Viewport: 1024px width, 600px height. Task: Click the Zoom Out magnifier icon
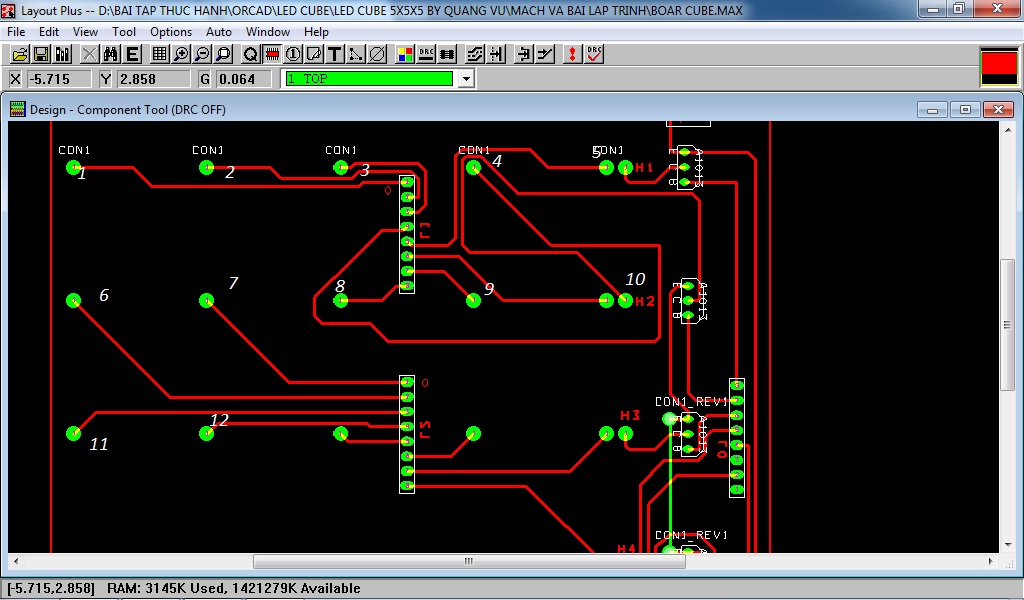[x=202, y=54]
